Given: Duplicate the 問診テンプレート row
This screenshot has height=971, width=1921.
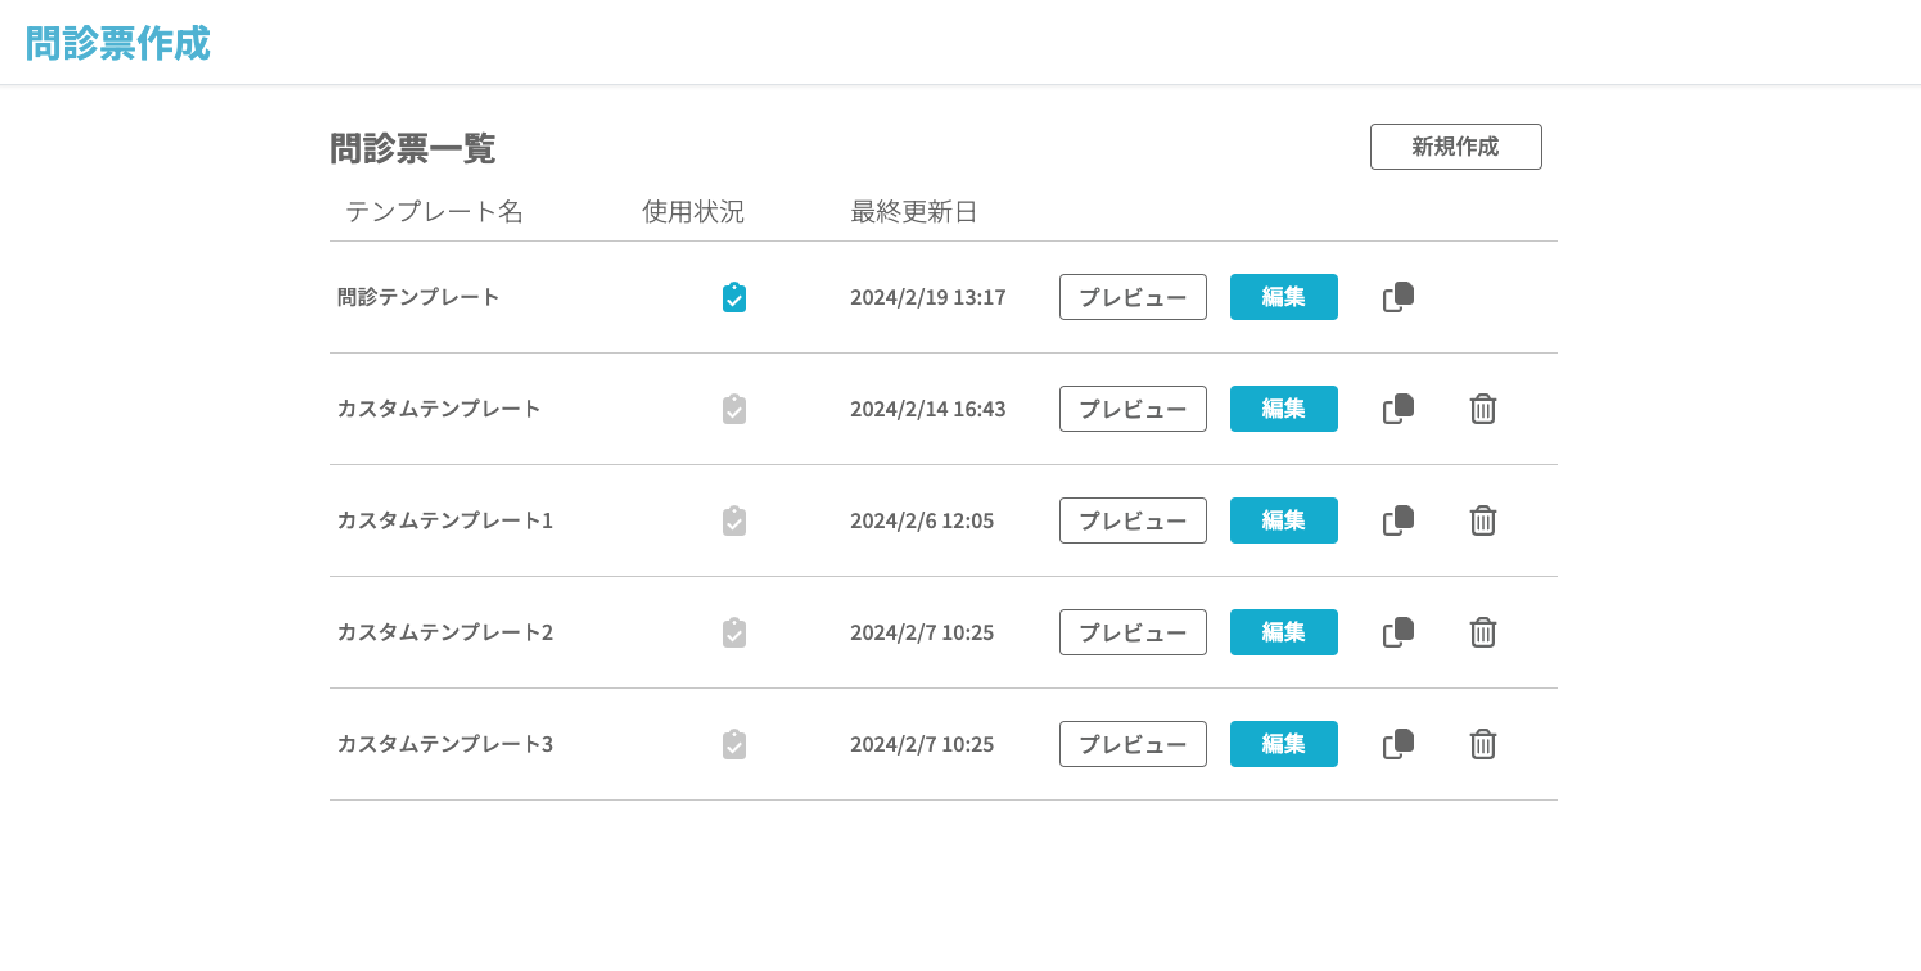Looking at the screenshot, I should click(1398, 297).
